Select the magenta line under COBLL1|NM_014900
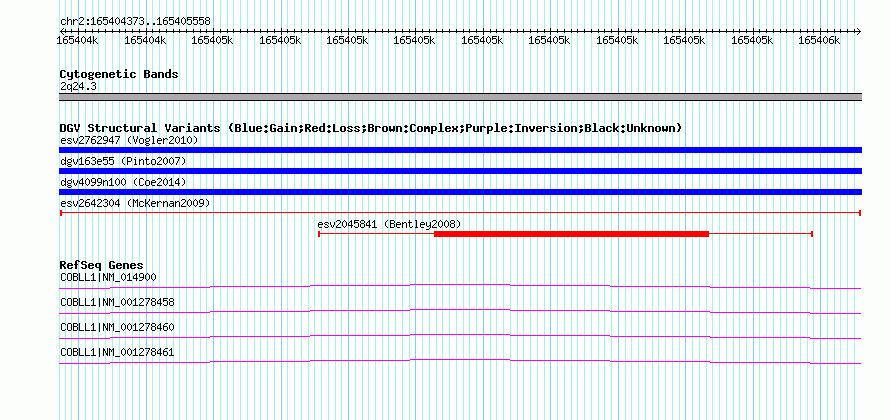 [460, 286]
